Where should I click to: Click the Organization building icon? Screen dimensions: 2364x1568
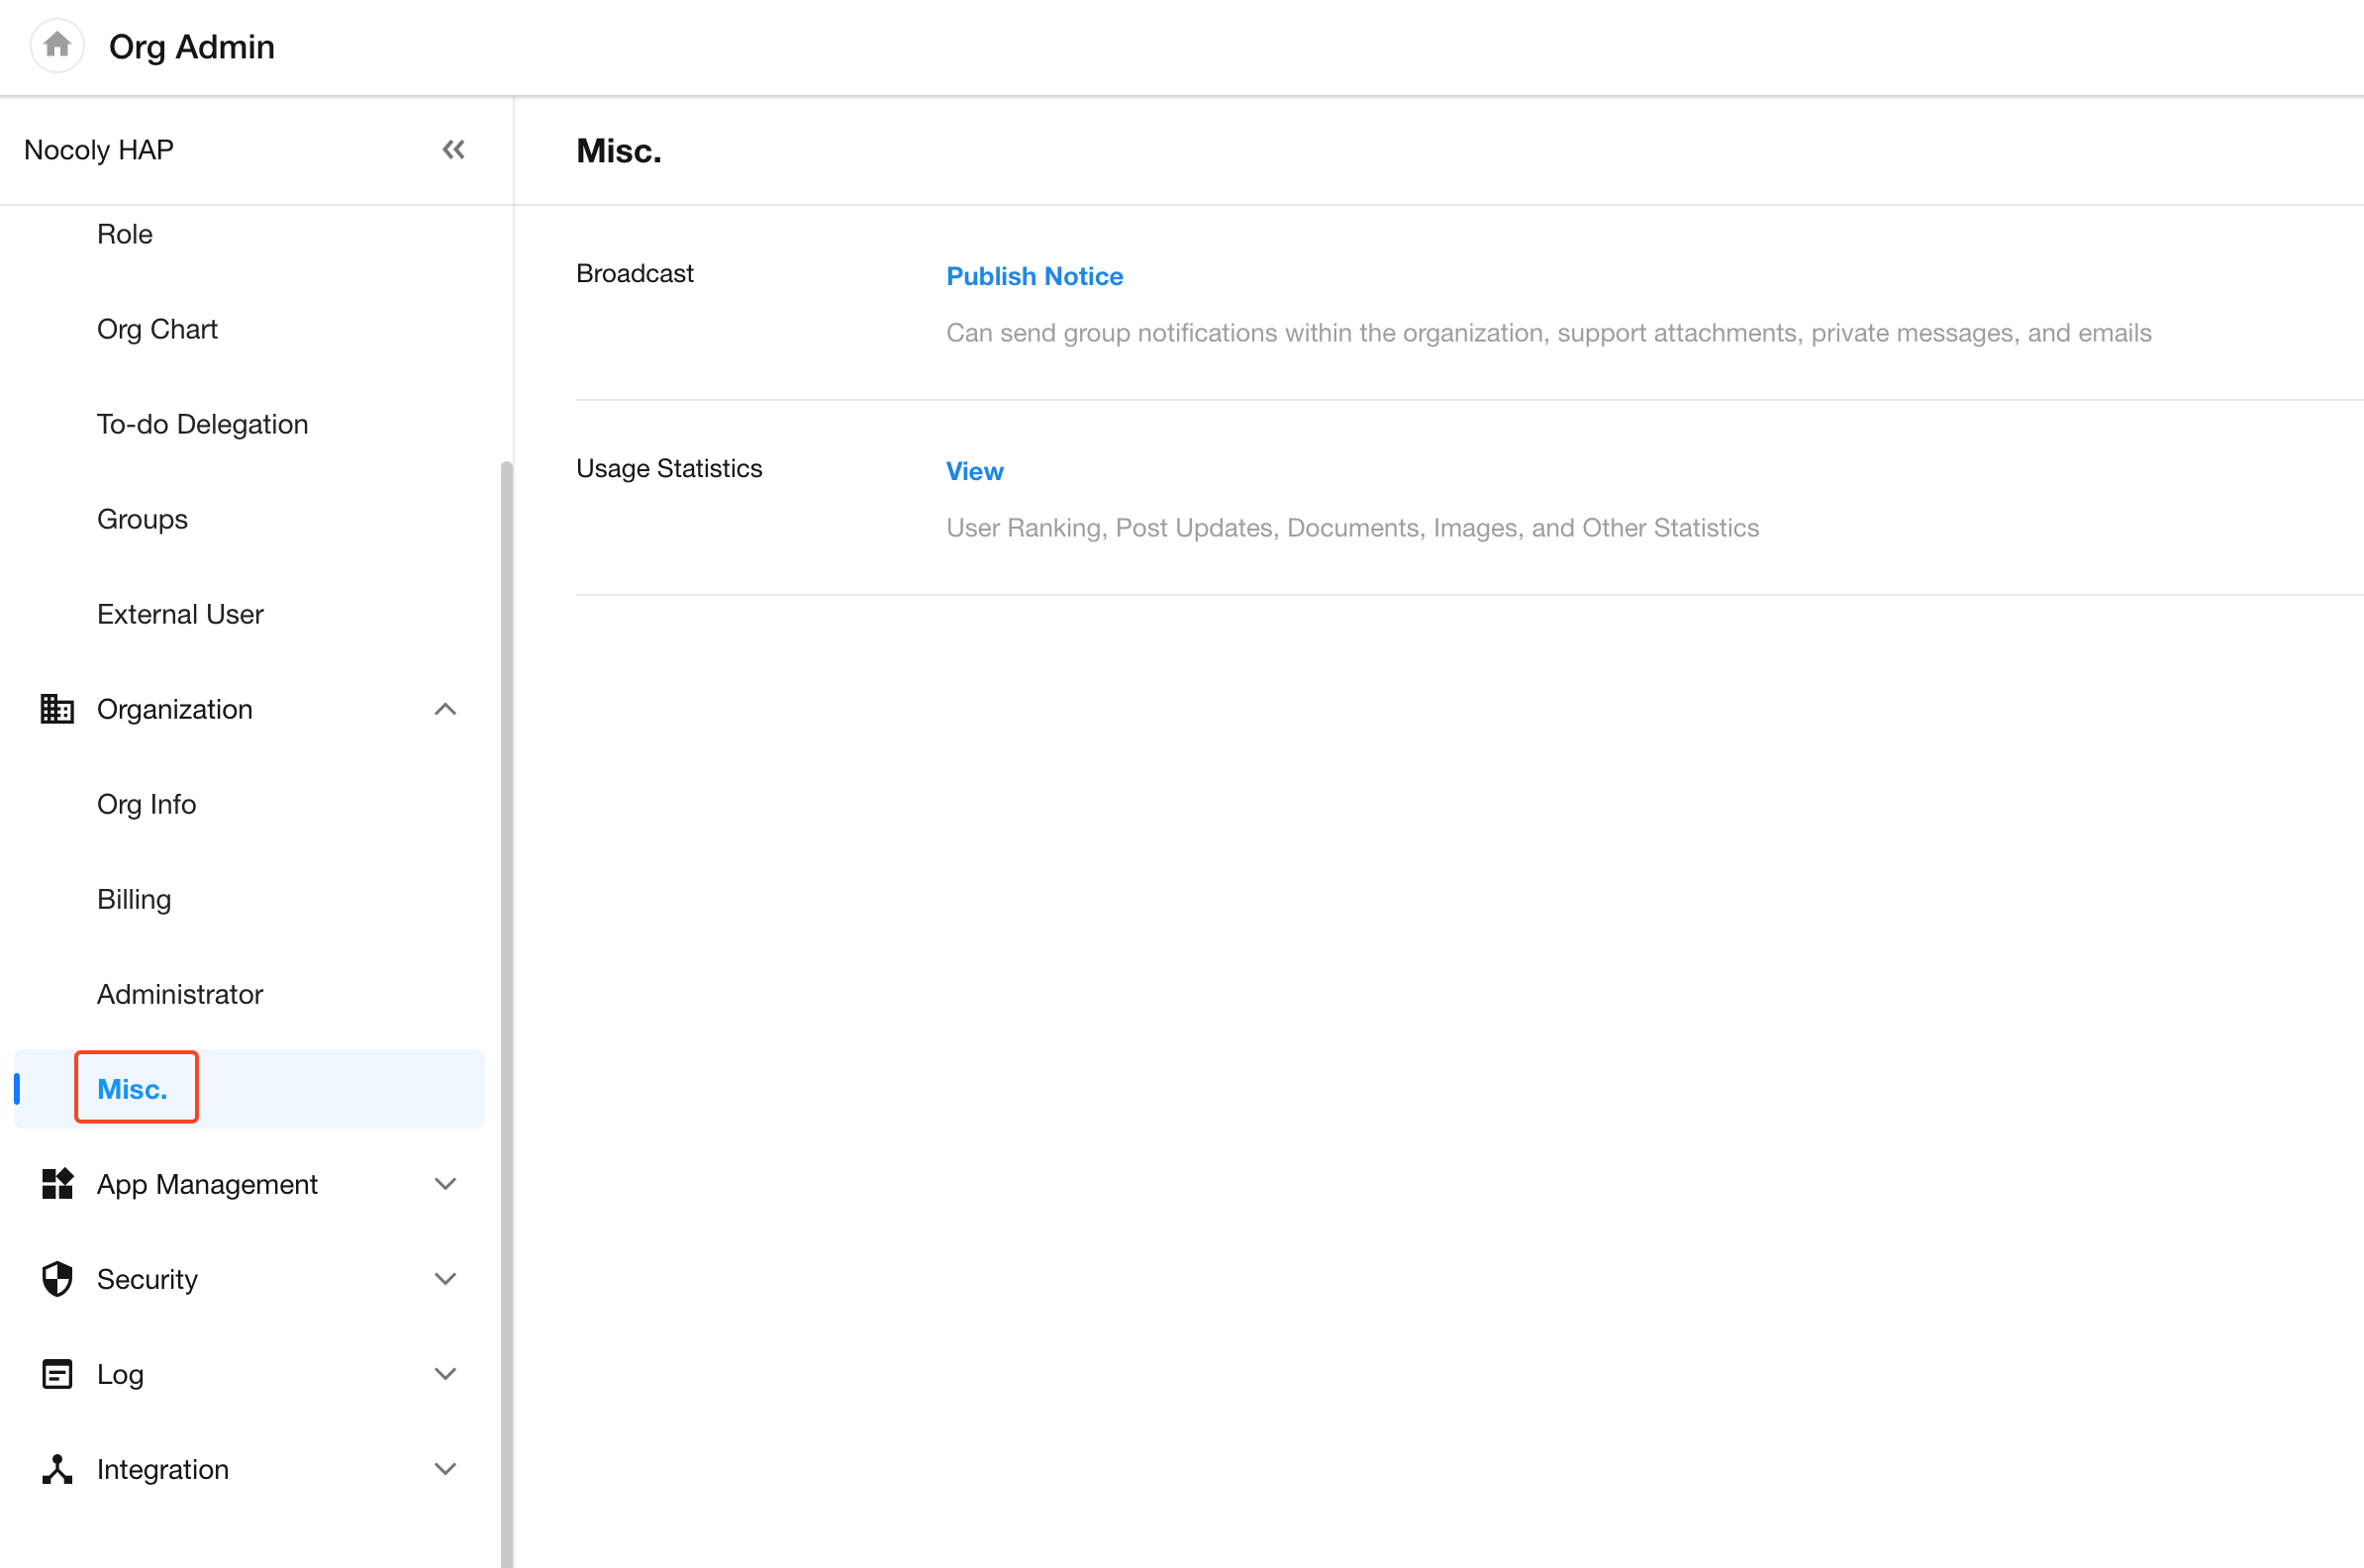(x=57, y=709)
